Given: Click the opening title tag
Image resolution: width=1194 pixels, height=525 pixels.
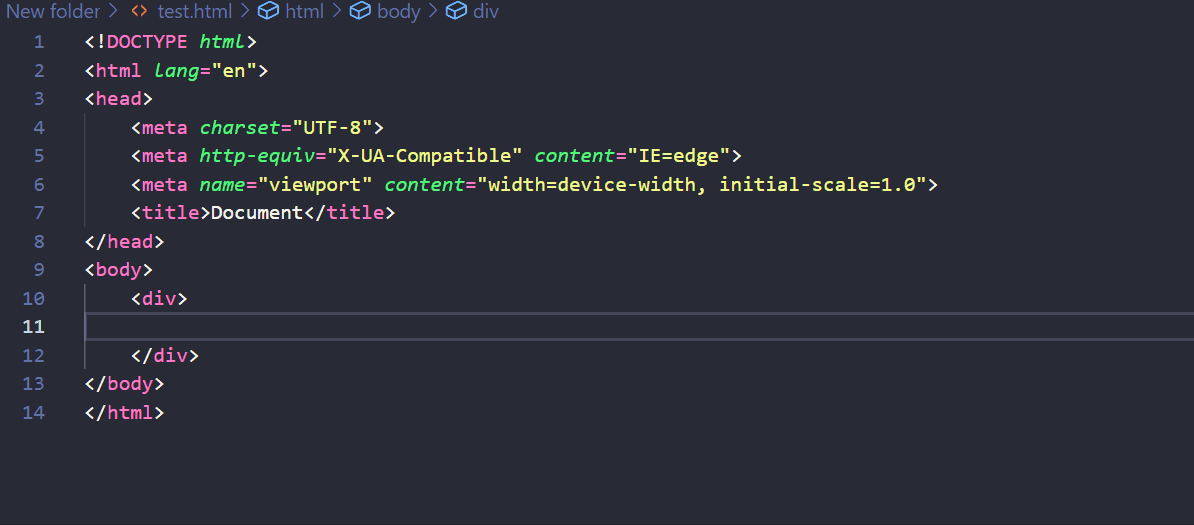Looking at the screenshot, I should coord(171,213).
